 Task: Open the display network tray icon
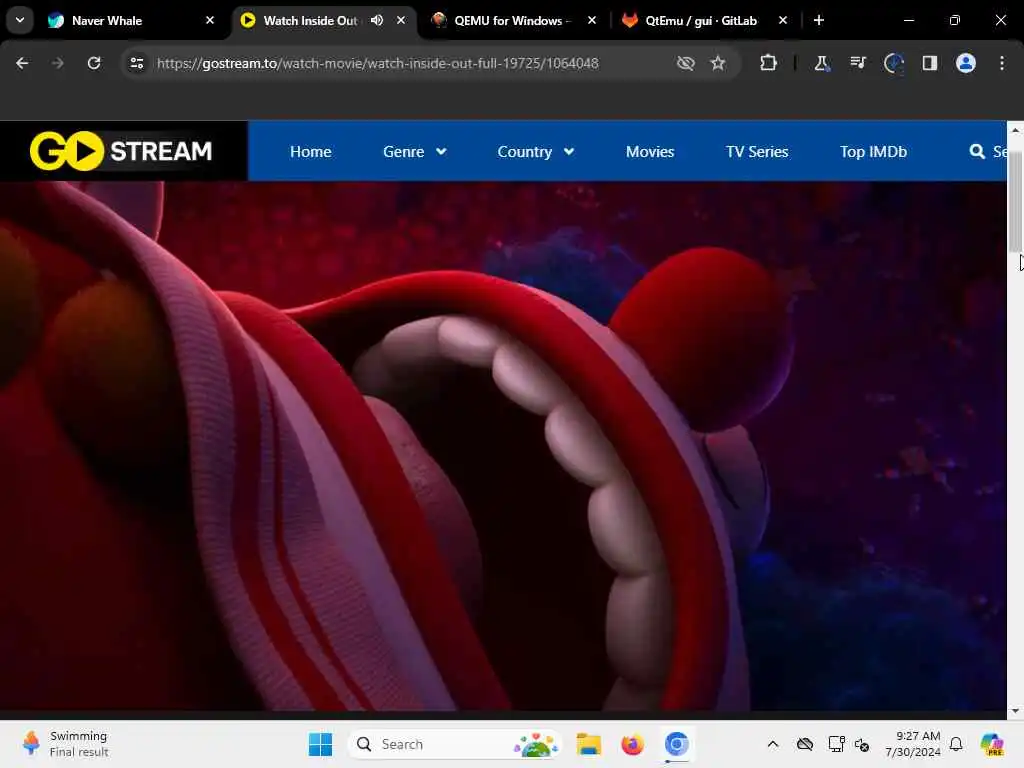pos(836,744)
